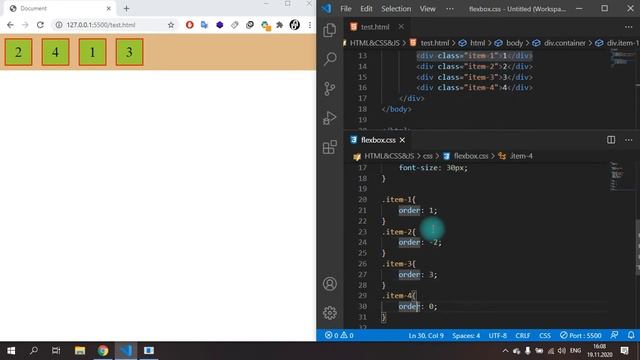Open the View menu
The width and height of the screenshot is (640, 360).
tap(427, 9)
